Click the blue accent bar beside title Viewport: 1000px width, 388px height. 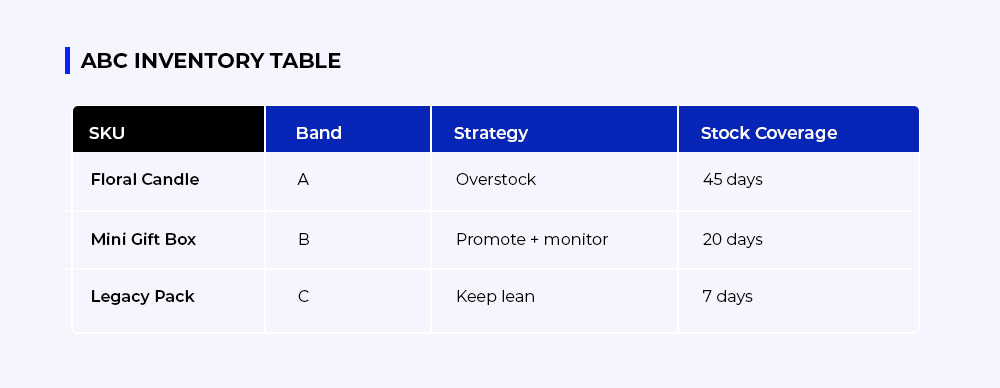(x=68, y=61)
